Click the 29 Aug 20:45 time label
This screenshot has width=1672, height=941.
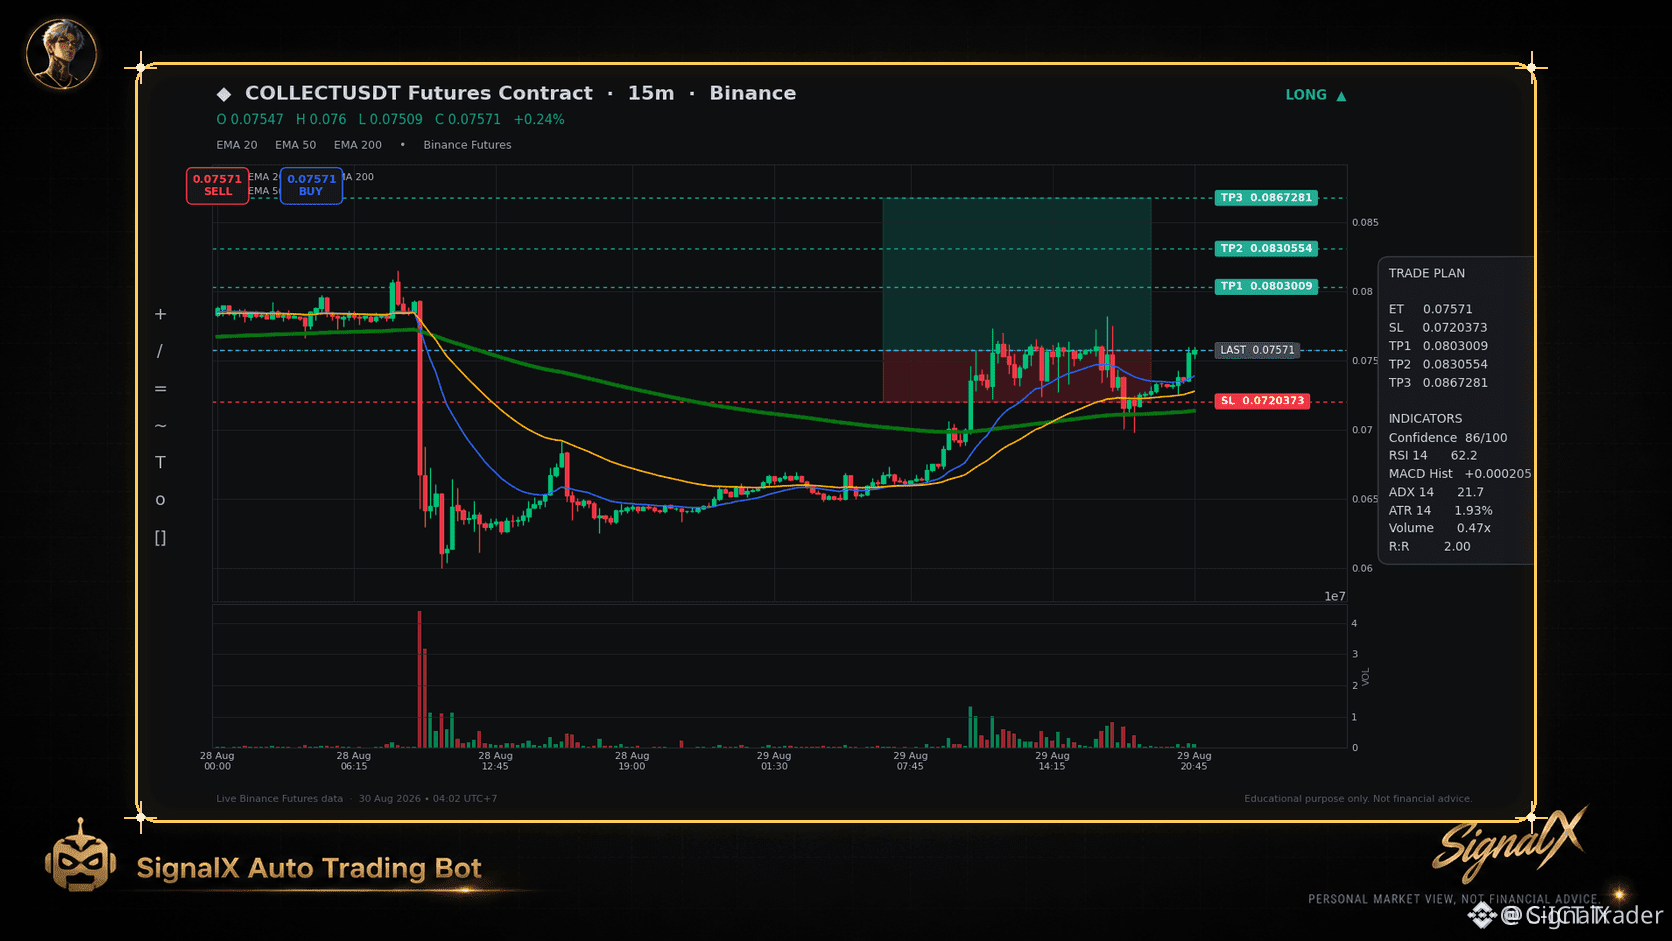1194,761
